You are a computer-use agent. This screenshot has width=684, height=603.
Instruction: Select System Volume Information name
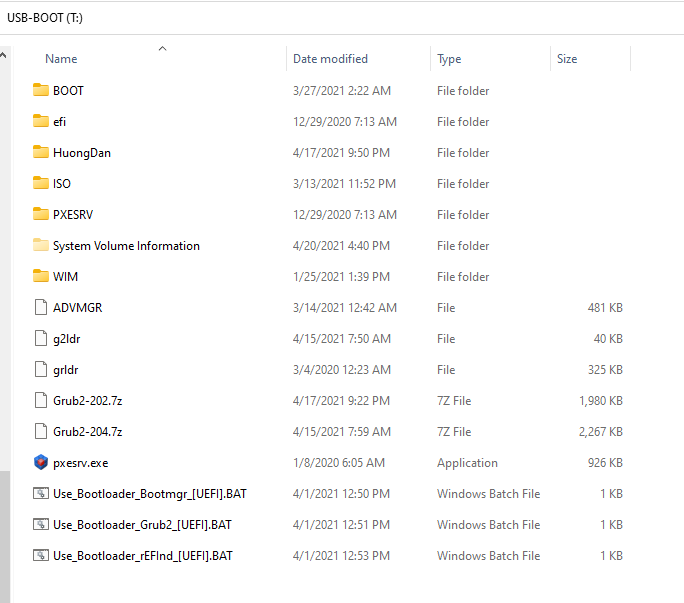(126, 246)
